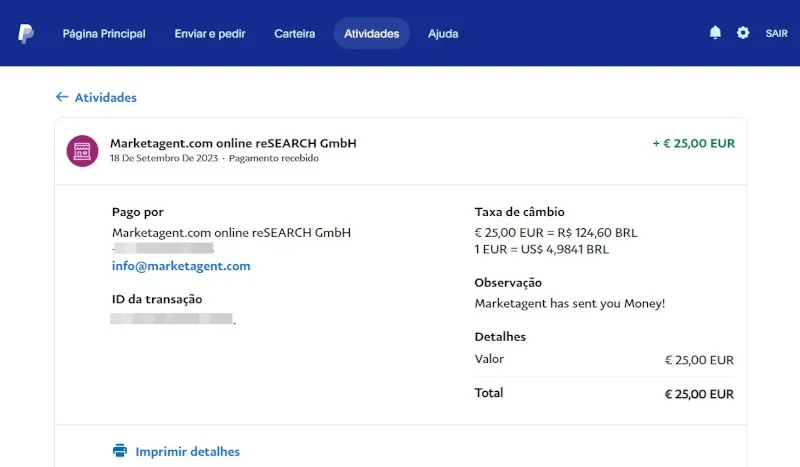
Task: Click the Pagamento recebido status text
Action: pos(273,158)
